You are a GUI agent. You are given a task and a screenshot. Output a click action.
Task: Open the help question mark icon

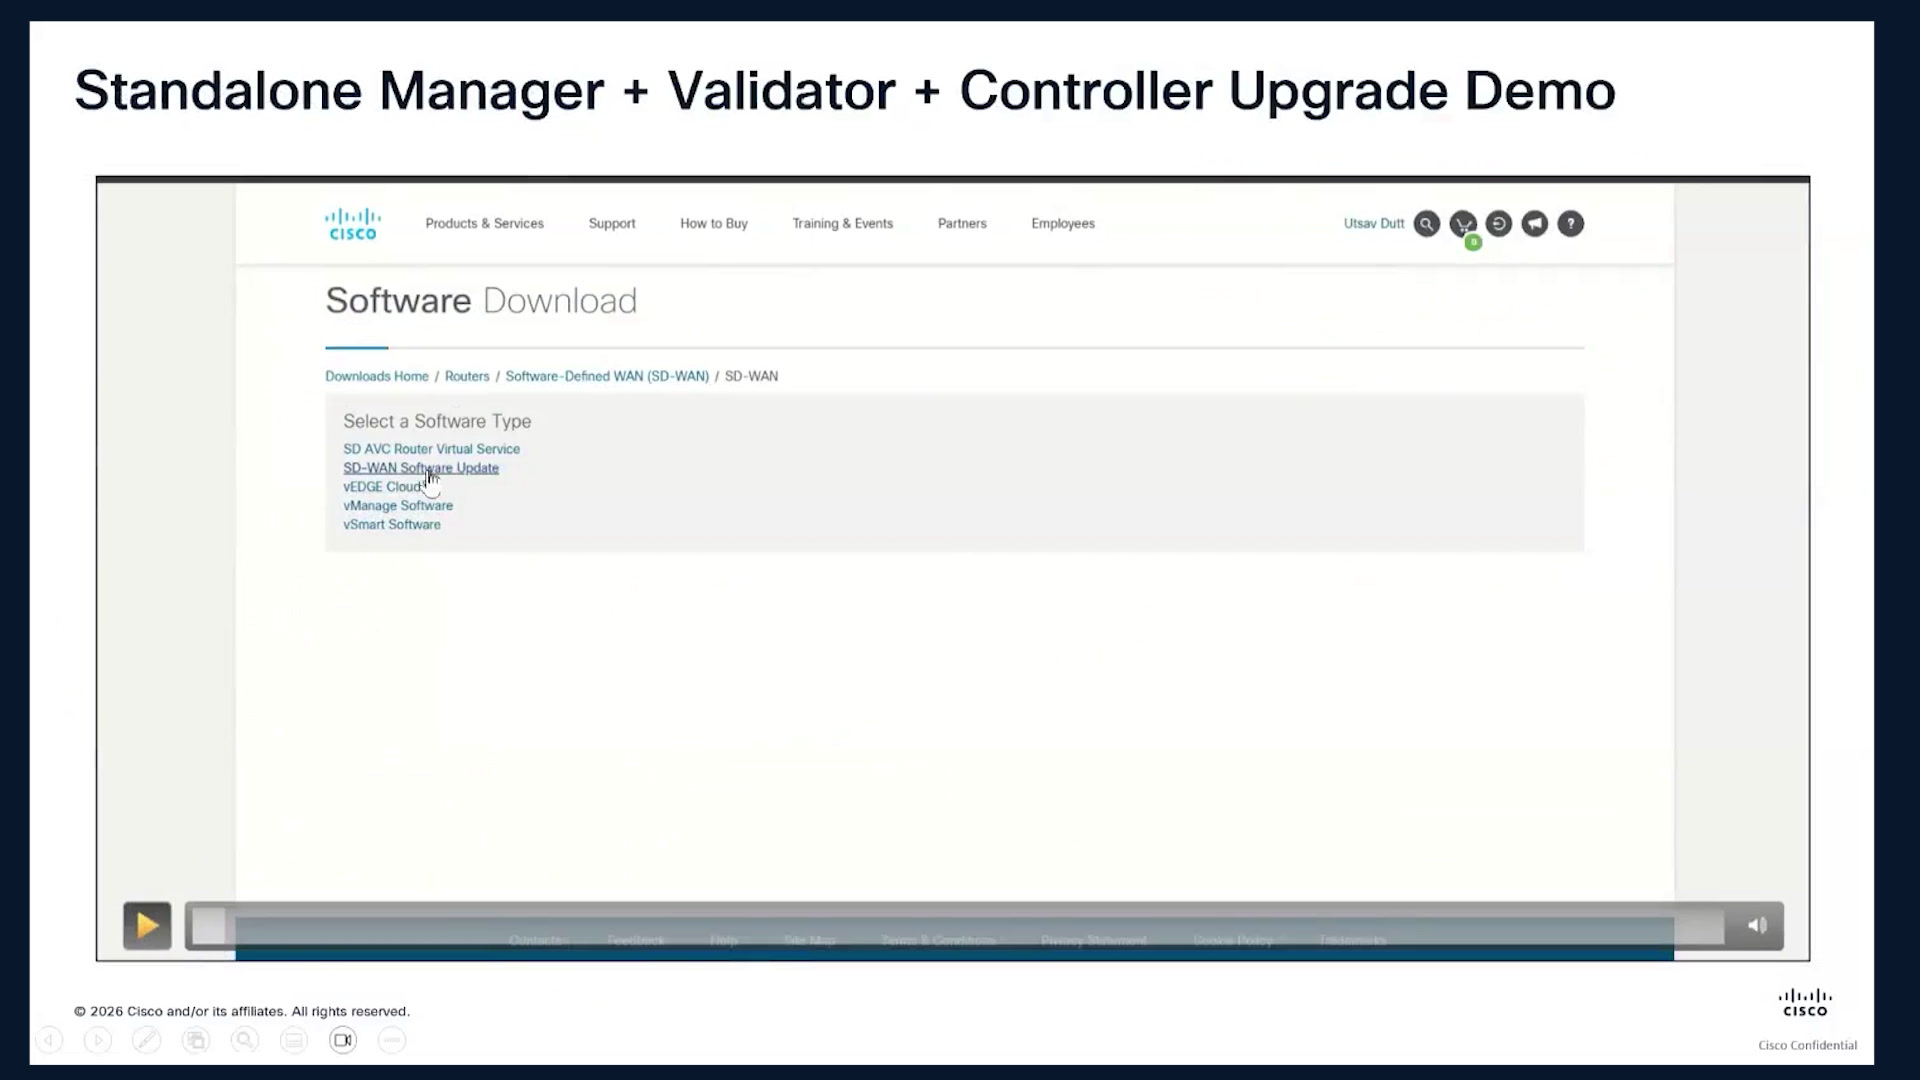tap(1571, 224)
